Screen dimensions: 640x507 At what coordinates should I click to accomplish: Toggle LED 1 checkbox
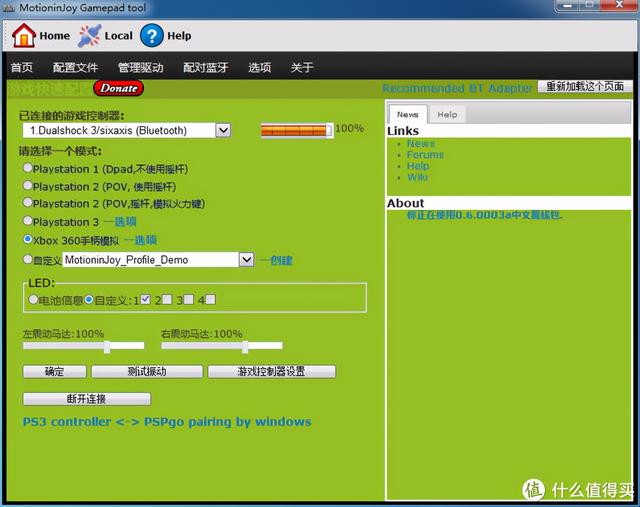coord(145,300)
